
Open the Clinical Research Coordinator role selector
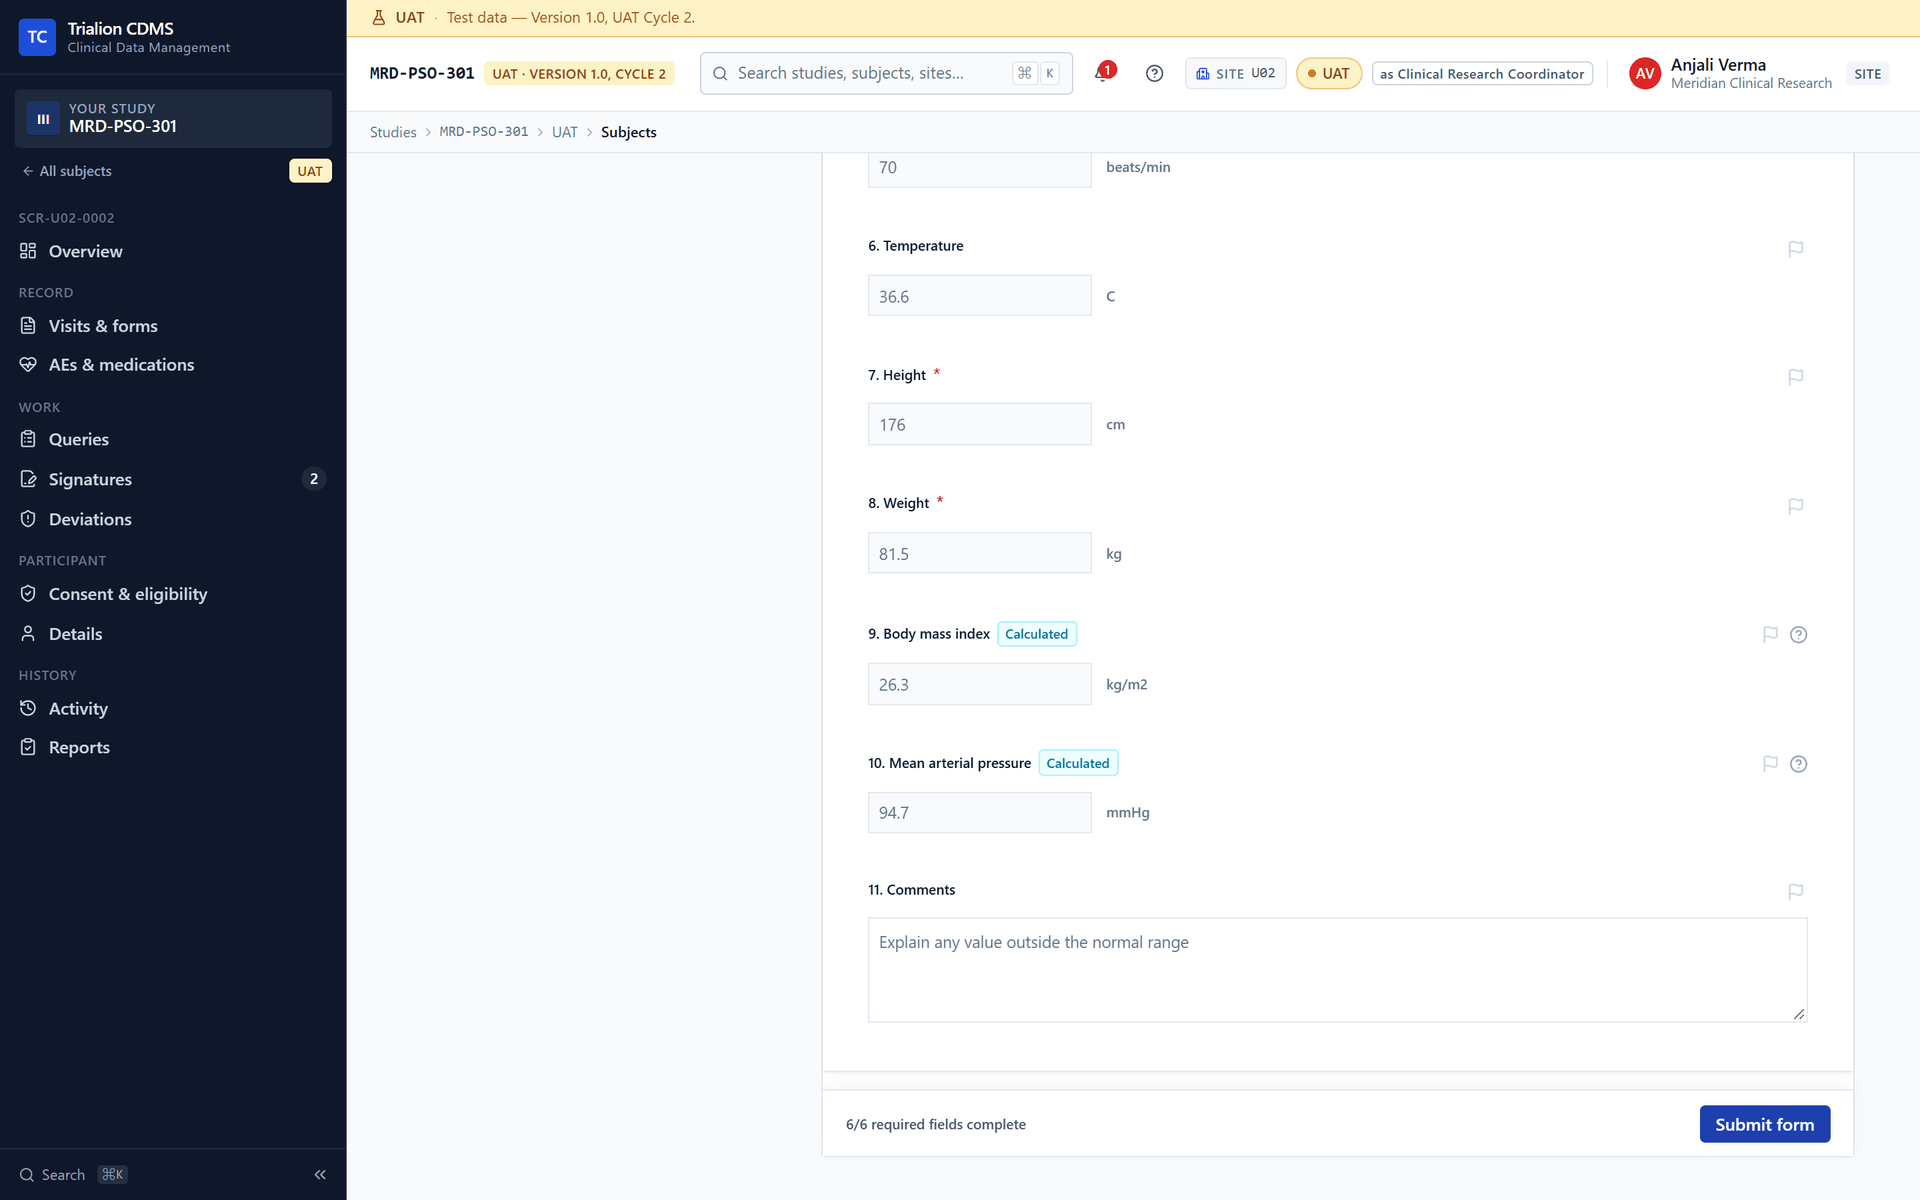(x=1481, y=74)
